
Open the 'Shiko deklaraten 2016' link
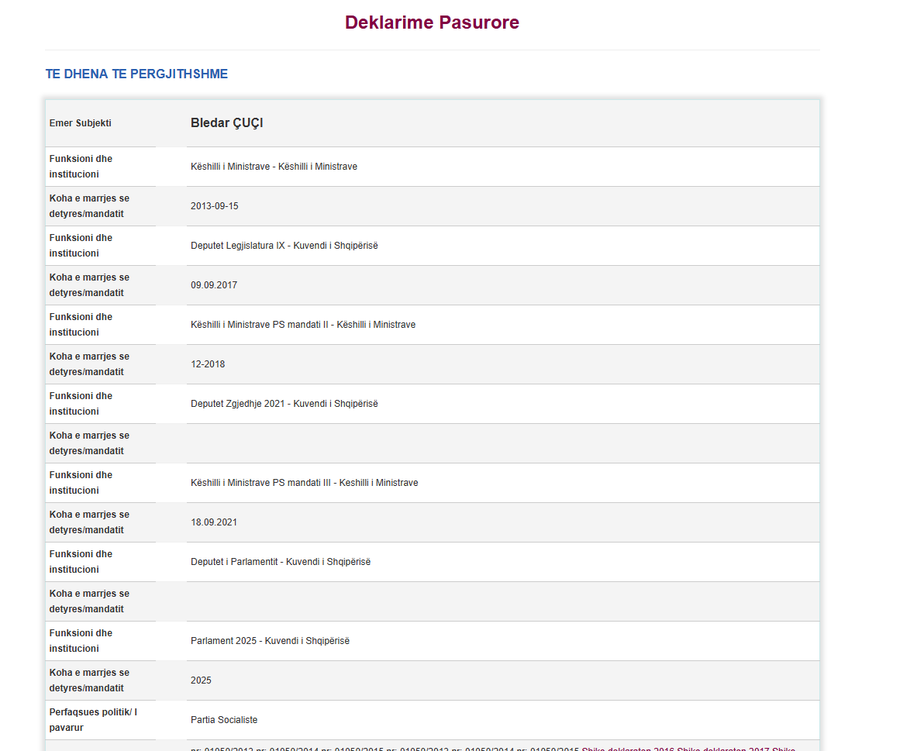(627, 749)
